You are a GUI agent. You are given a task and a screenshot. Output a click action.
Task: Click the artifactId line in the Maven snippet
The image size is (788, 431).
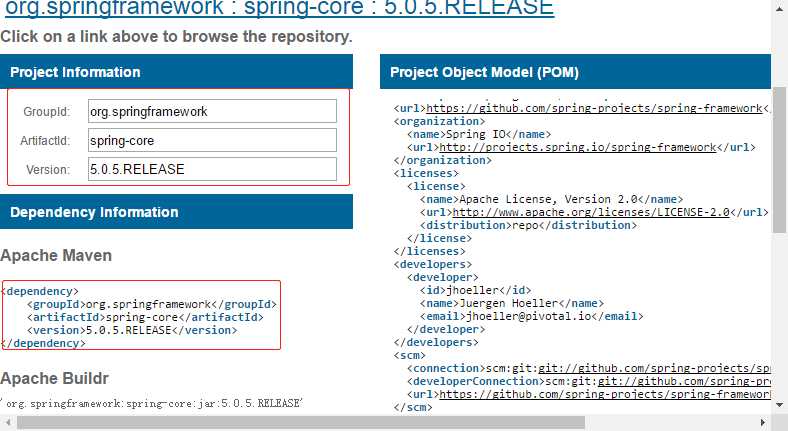click(x=145, y=317)
